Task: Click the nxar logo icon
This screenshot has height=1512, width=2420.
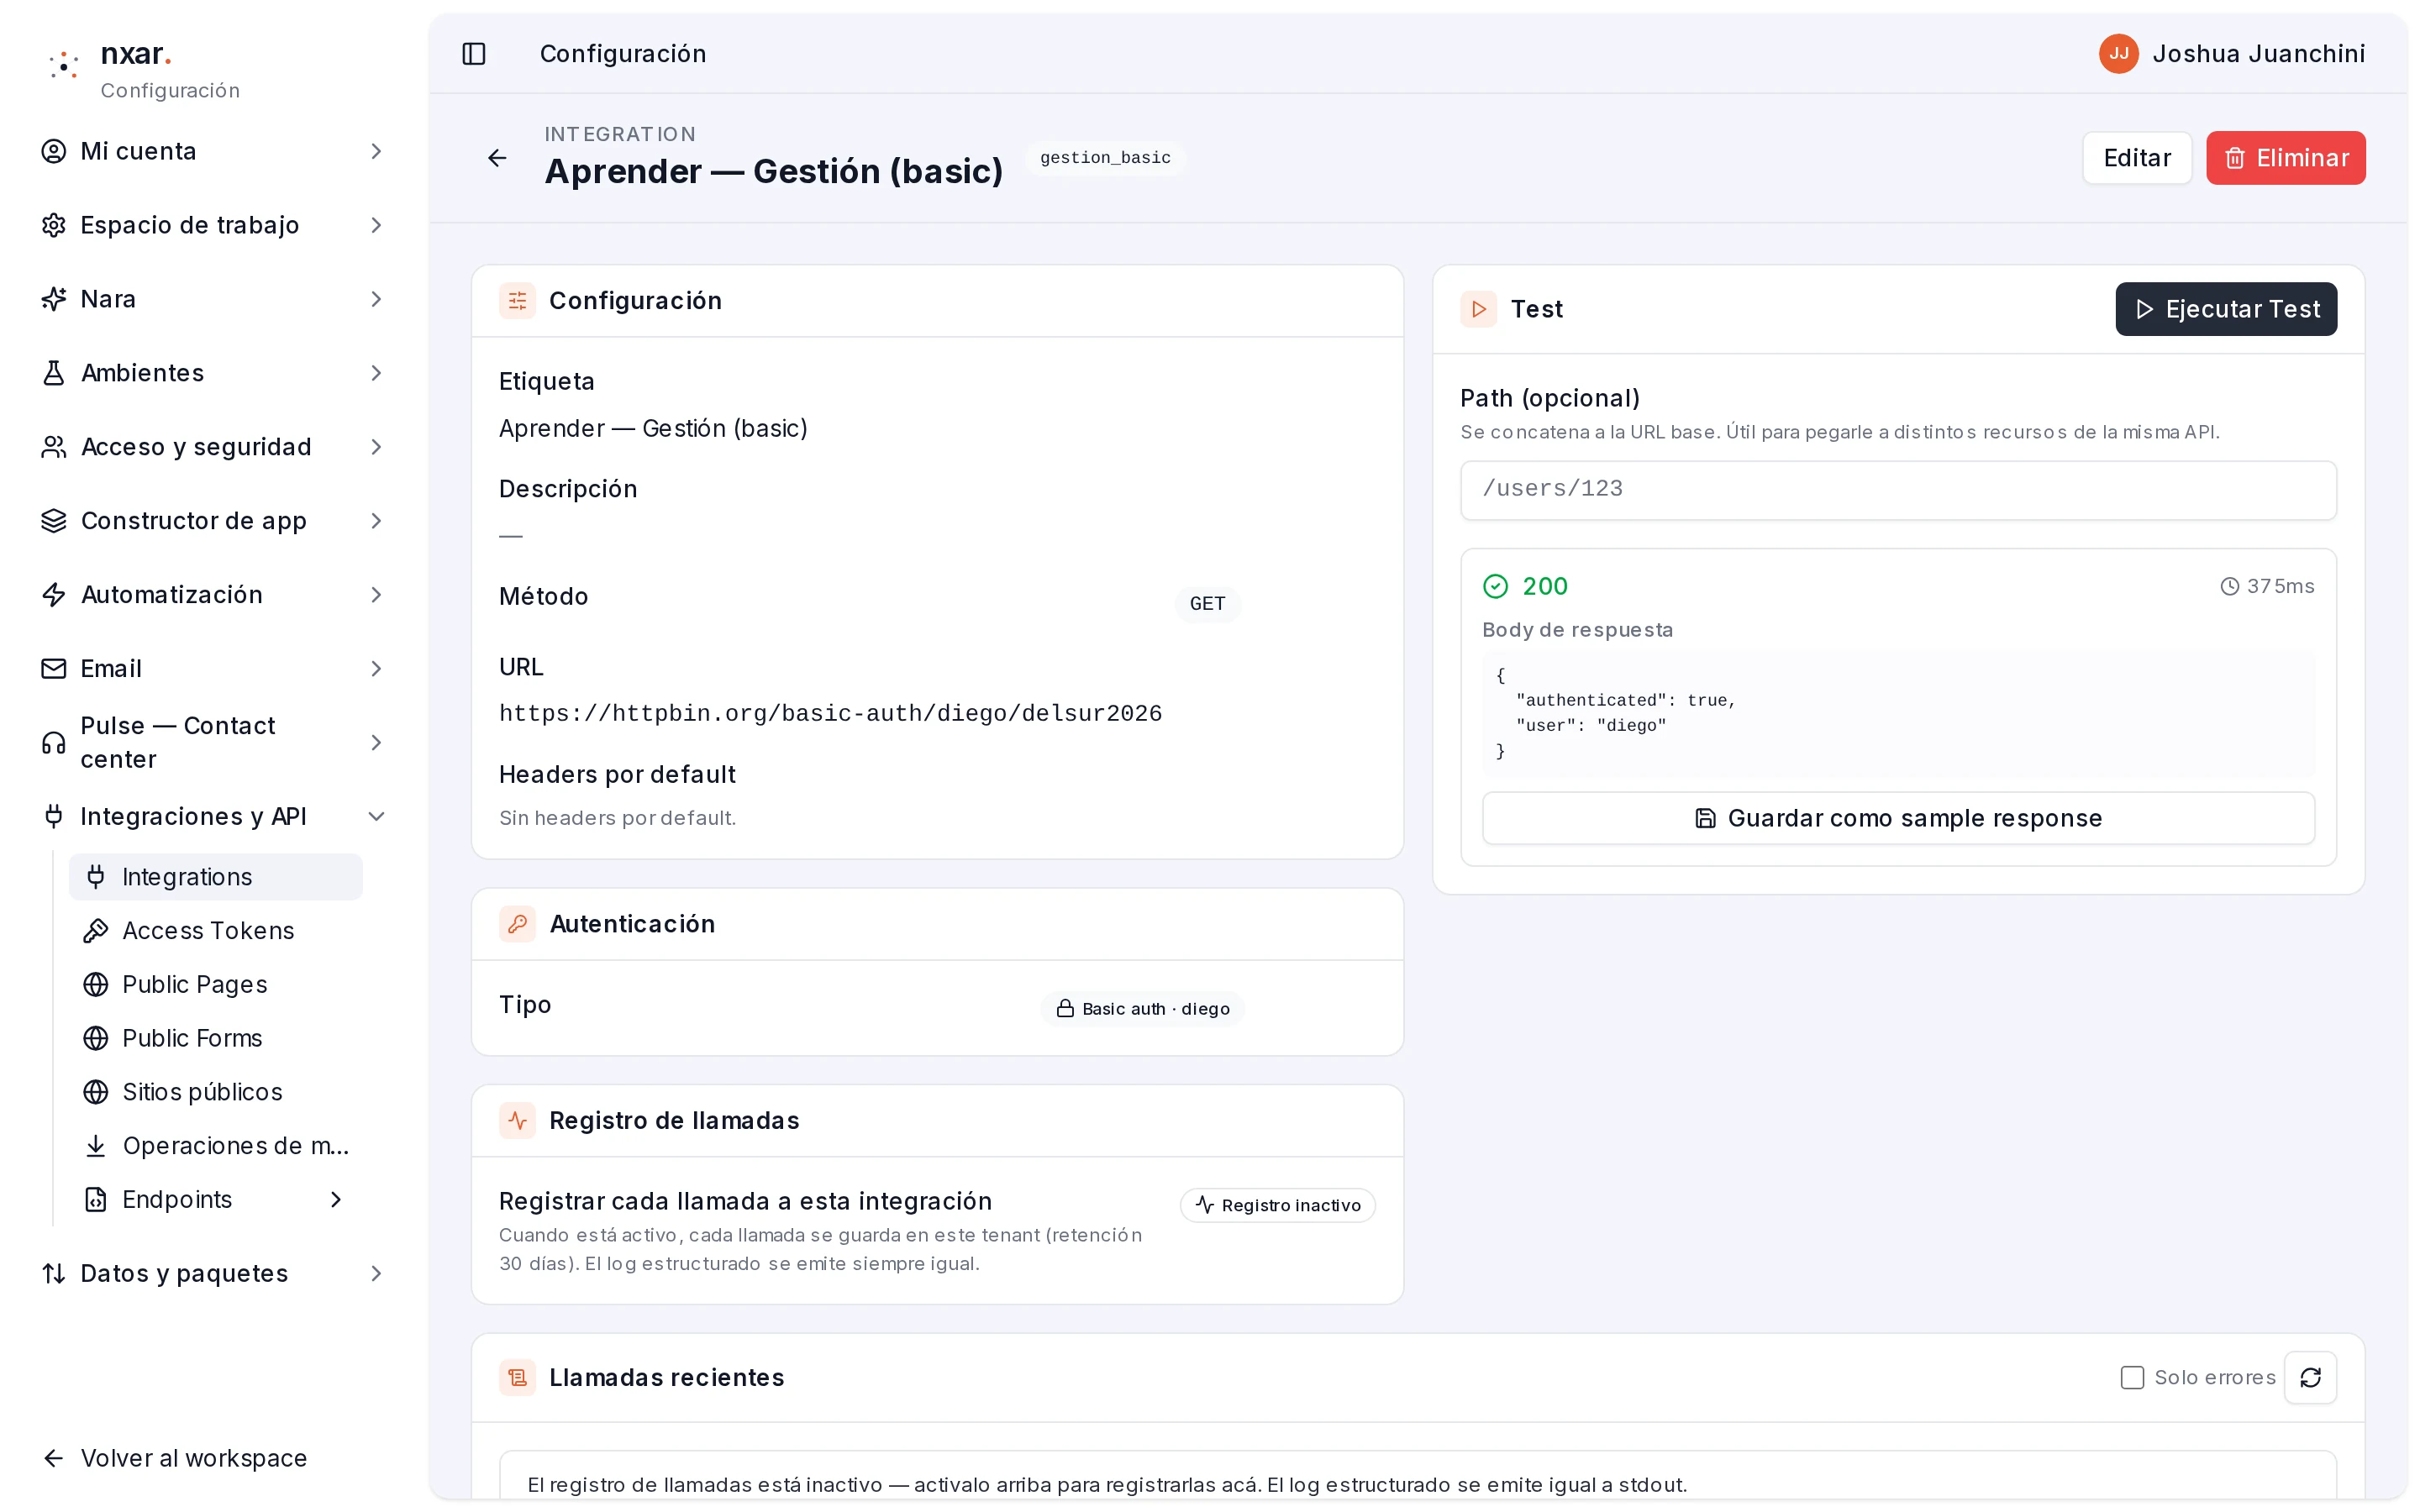Action: (64, 66)
